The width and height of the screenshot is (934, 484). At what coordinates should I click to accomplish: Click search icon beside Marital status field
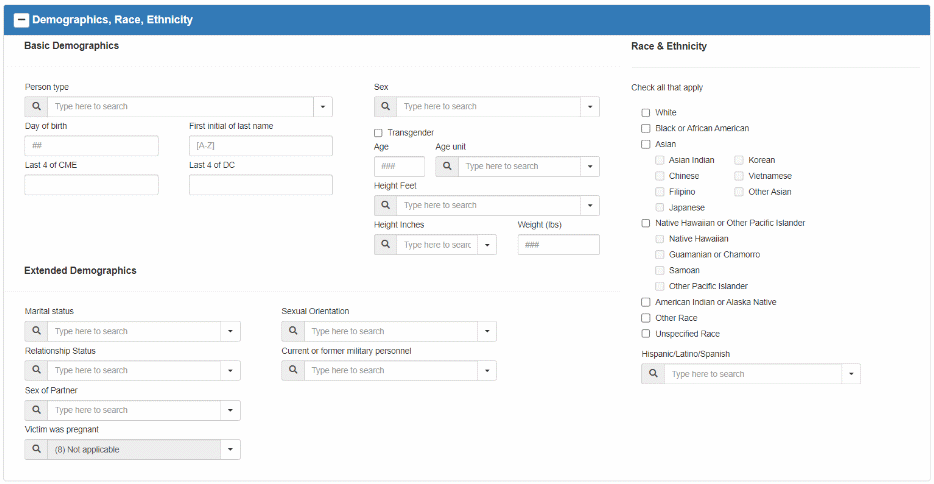[x=36, y=331]
